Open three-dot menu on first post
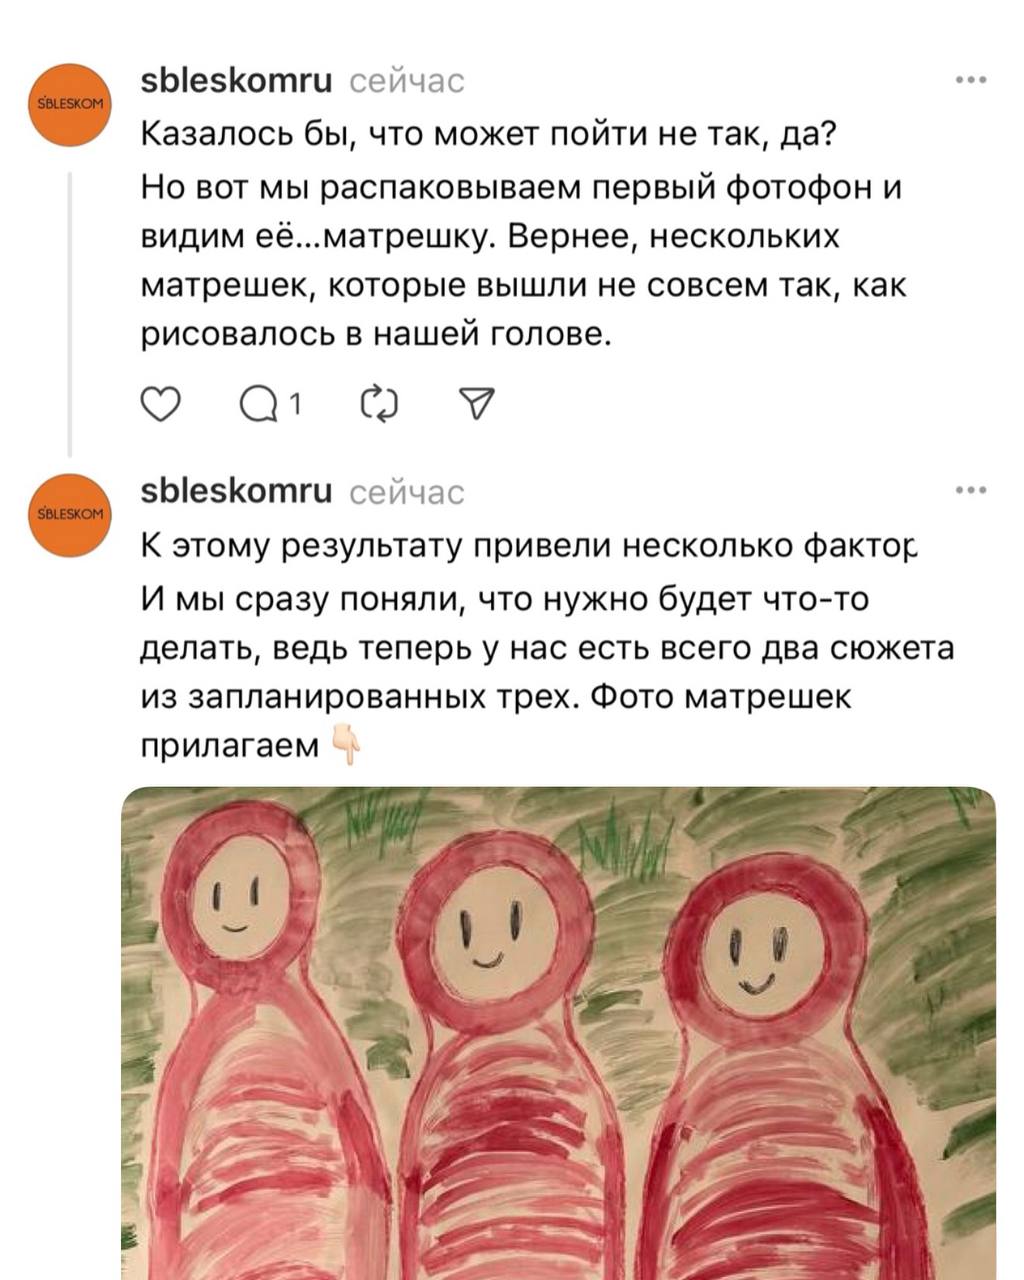 click(x=971, y=80)
